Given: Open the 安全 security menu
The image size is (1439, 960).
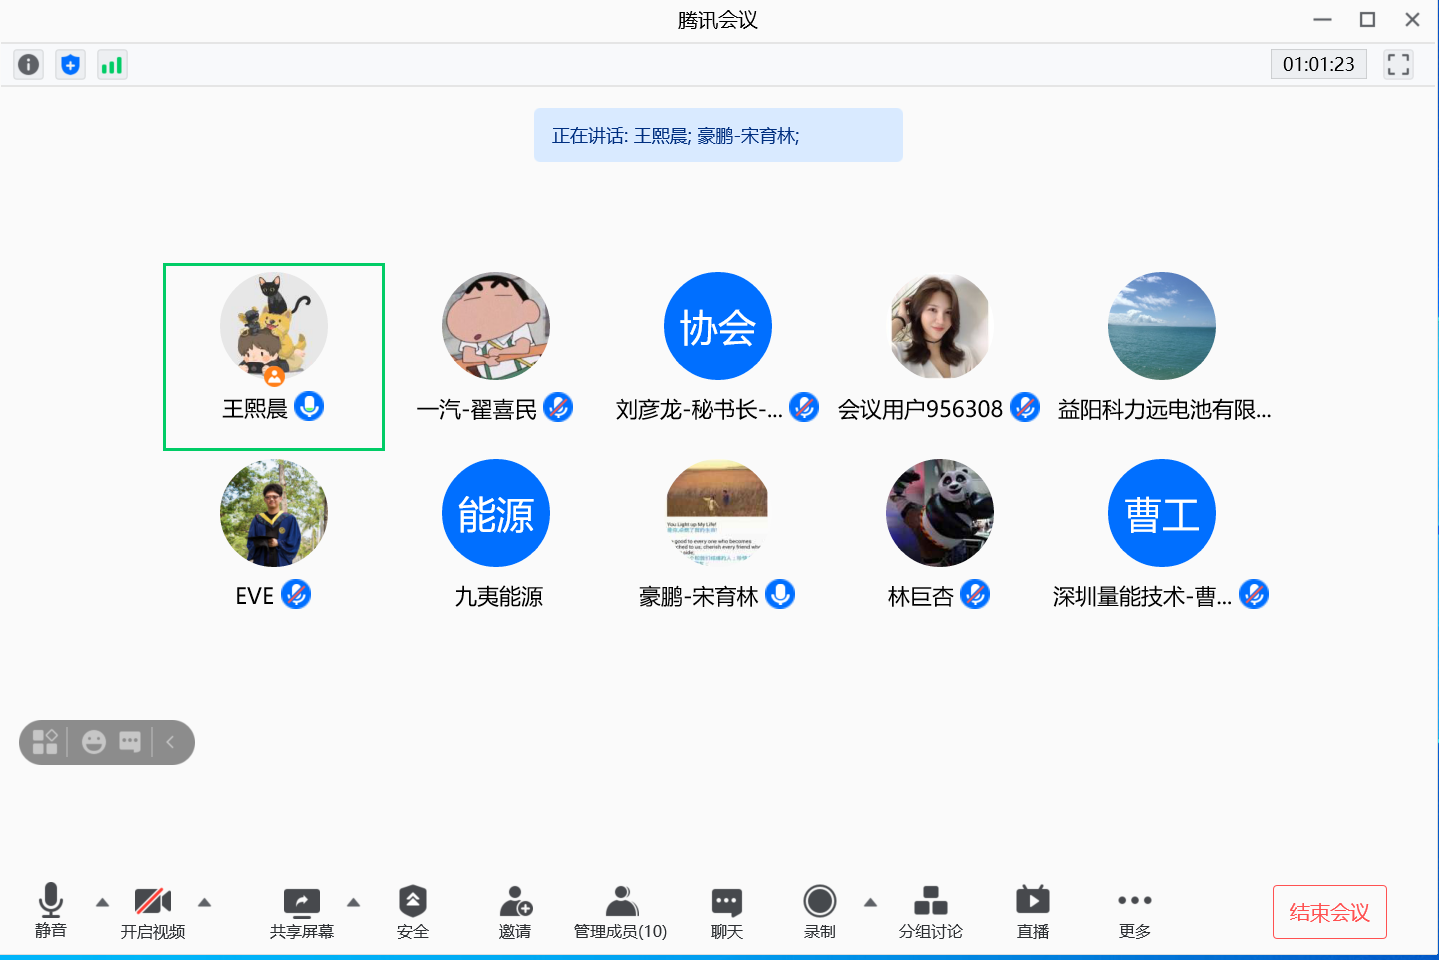Looking at the screenshot, I should pos(412,911).
